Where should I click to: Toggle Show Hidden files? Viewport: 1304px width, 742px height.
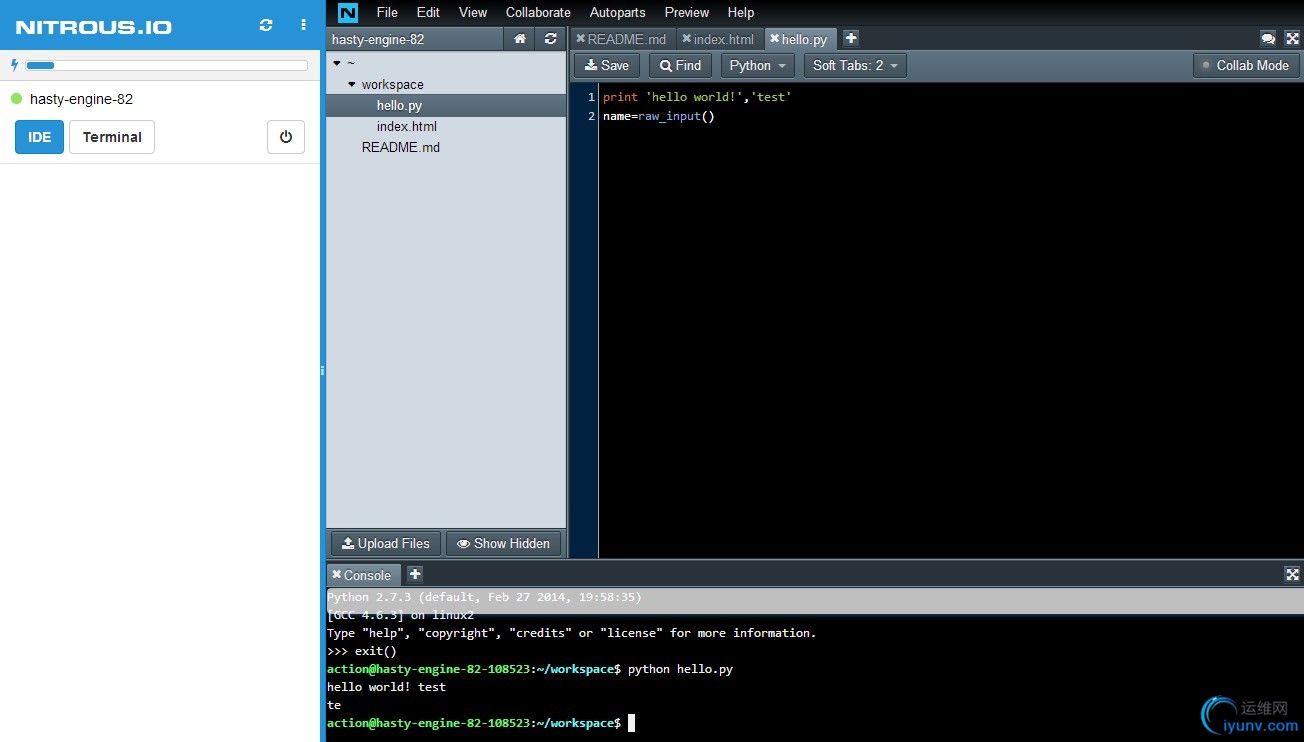pos(503,543)
